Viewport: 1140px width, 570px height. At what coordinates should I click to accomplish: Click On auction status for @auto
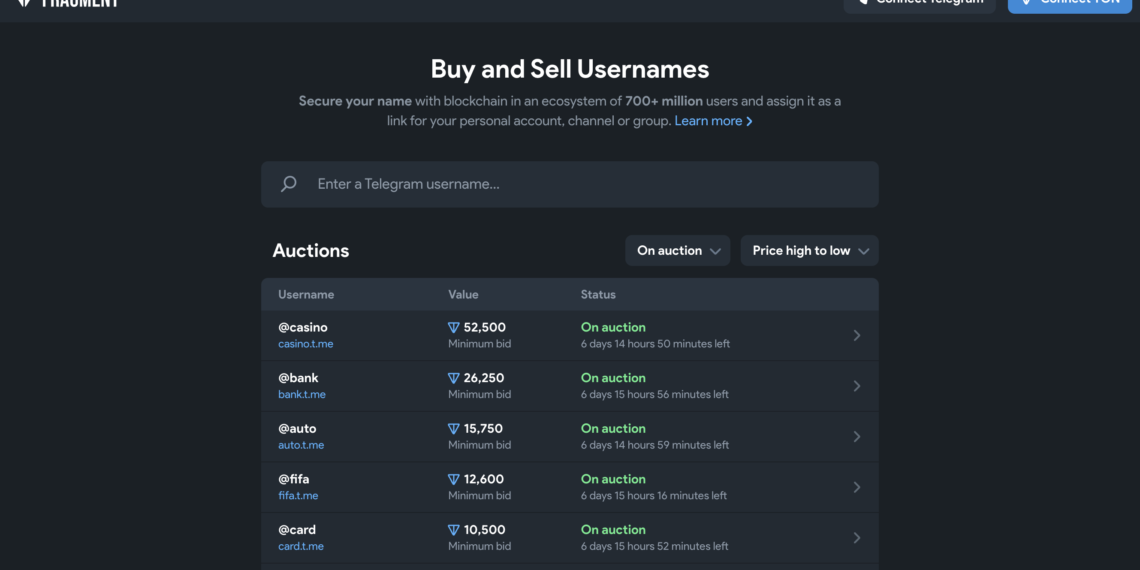pos(613,429)
